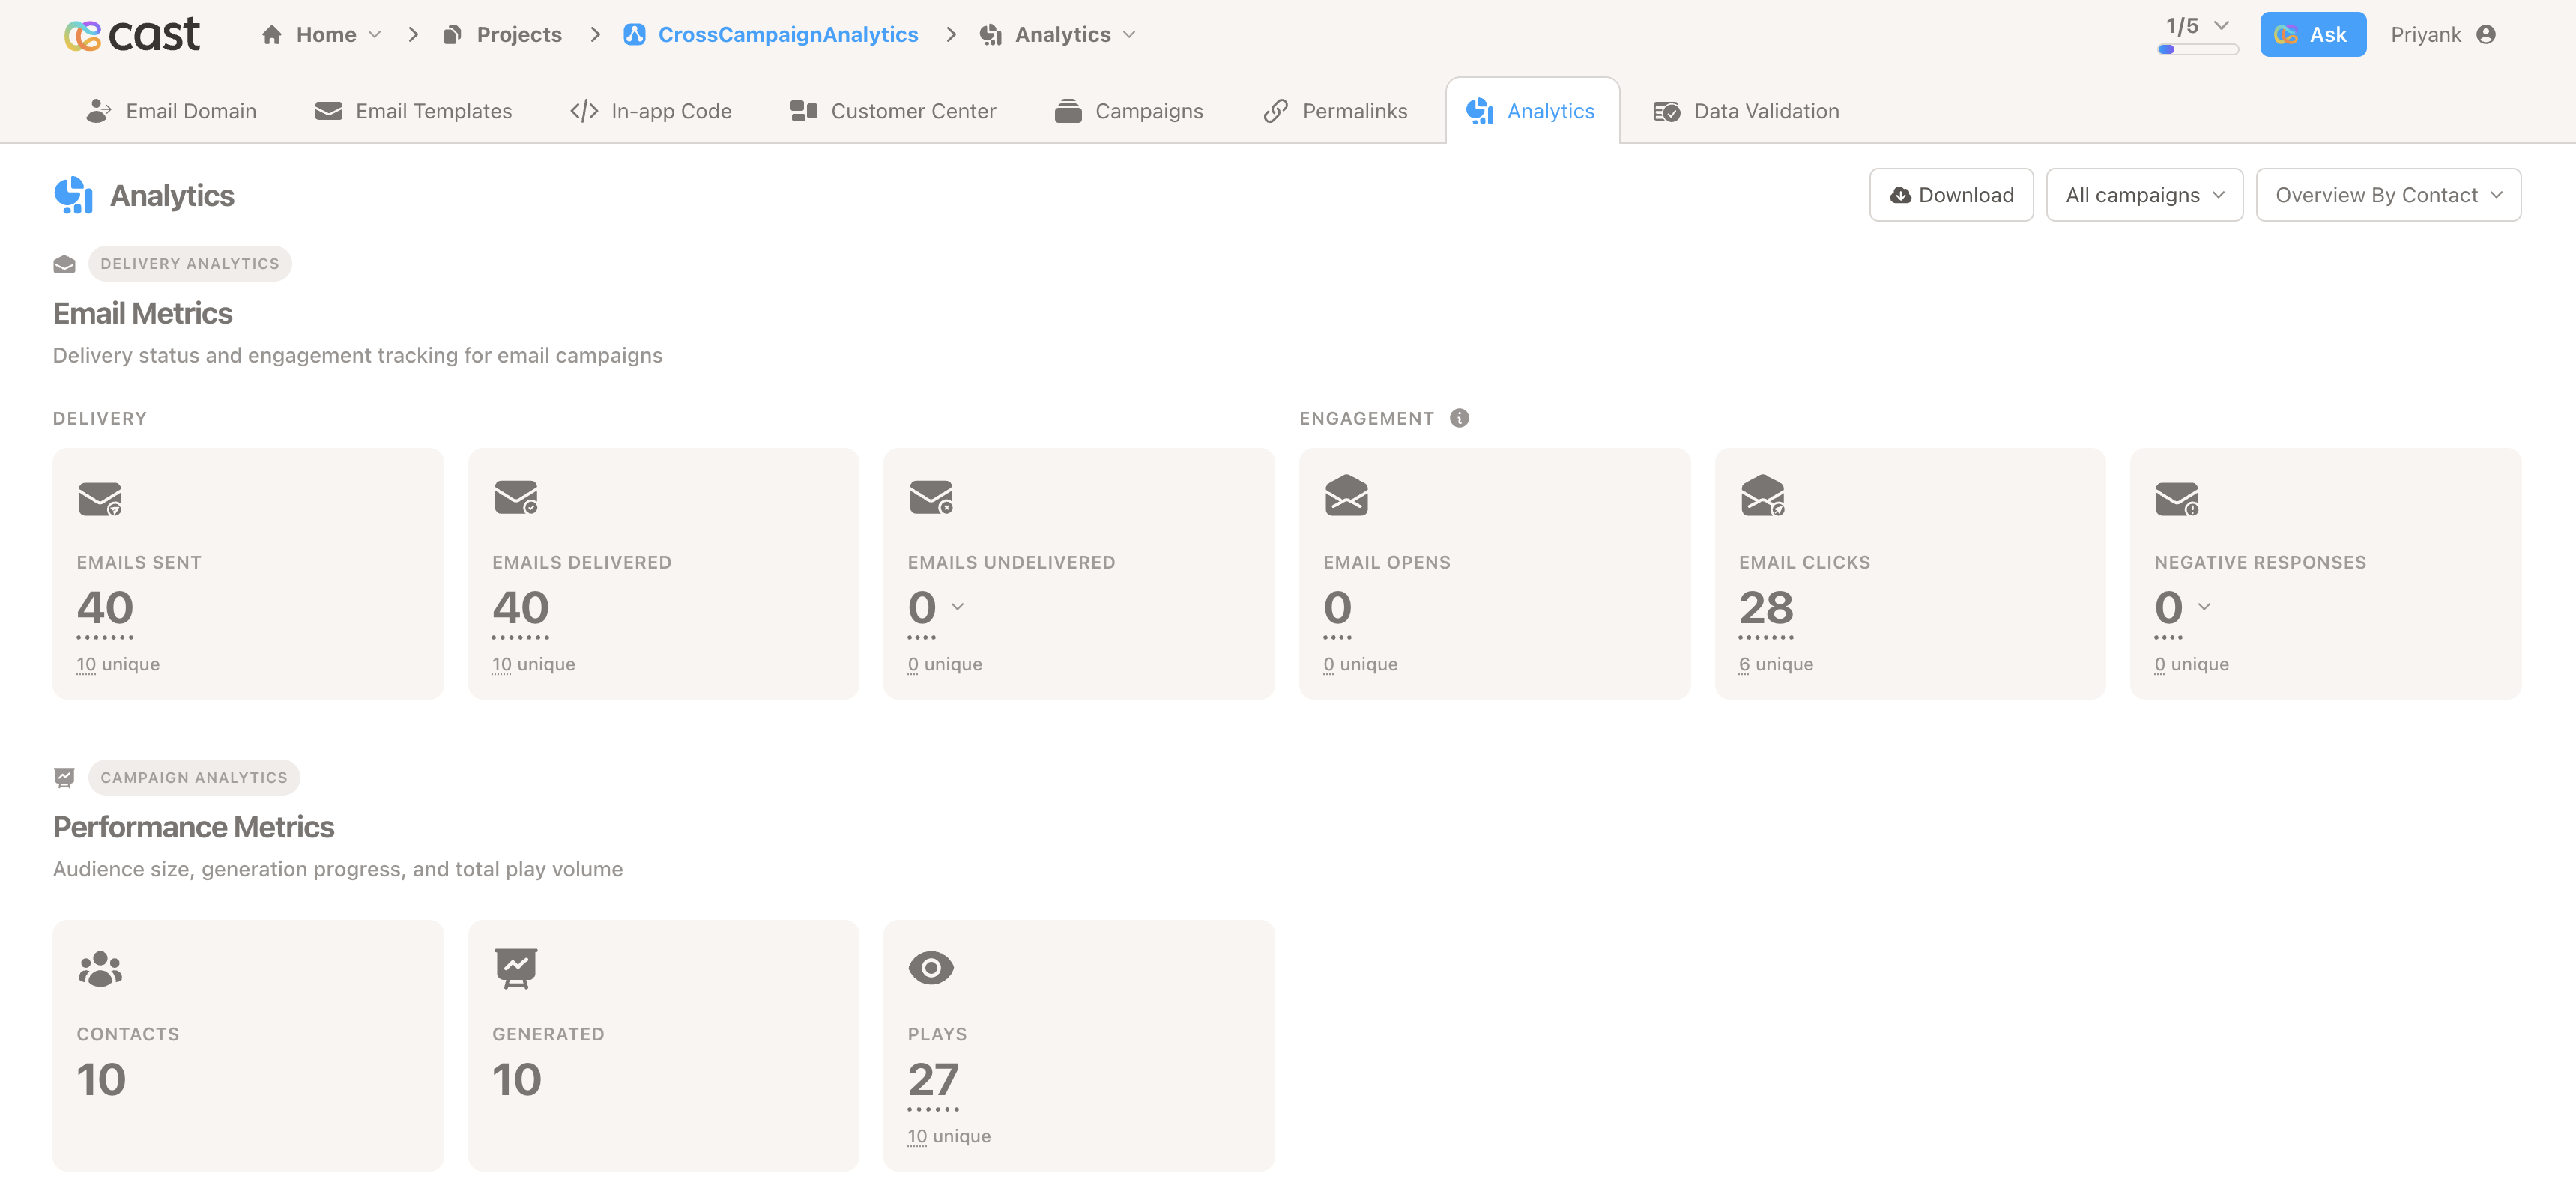Click '10 unique' under Plays
Viewport: 2576px width, 1200px height.
(949, 1136)
